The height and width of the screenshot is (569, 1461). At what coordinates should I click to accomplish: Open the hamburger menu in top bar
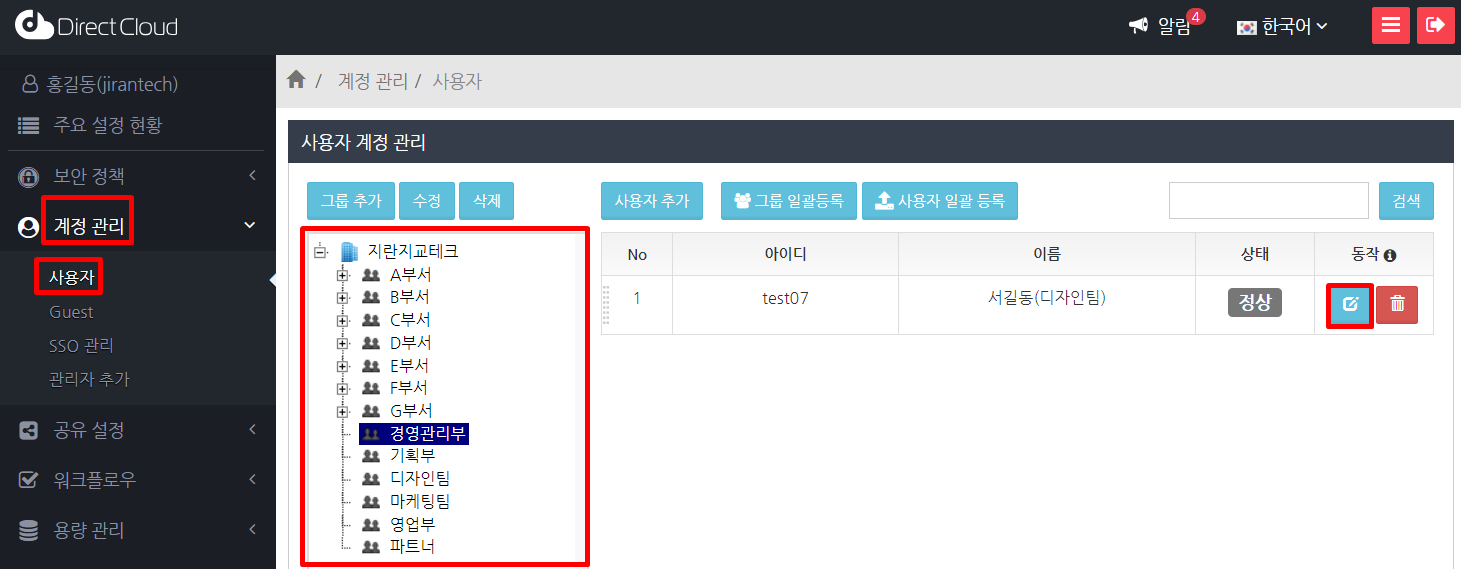coord(1390,26)
